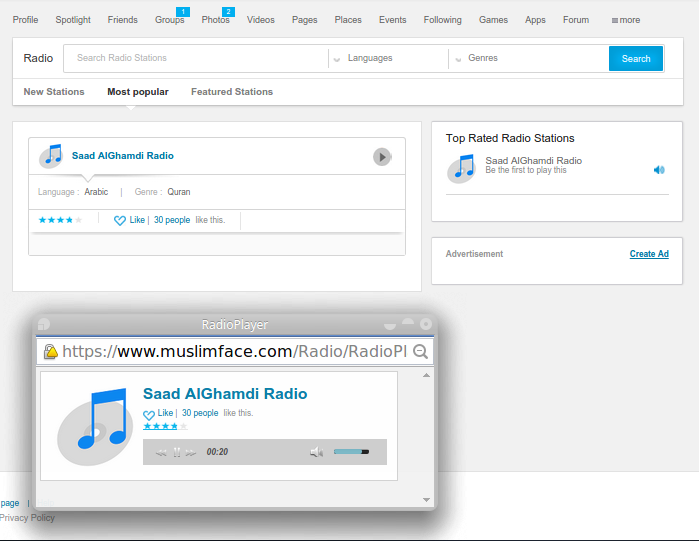699x541 pixels.
Task: Click the music note thumbnail in Top Rated list
Action: click(462, 169)
